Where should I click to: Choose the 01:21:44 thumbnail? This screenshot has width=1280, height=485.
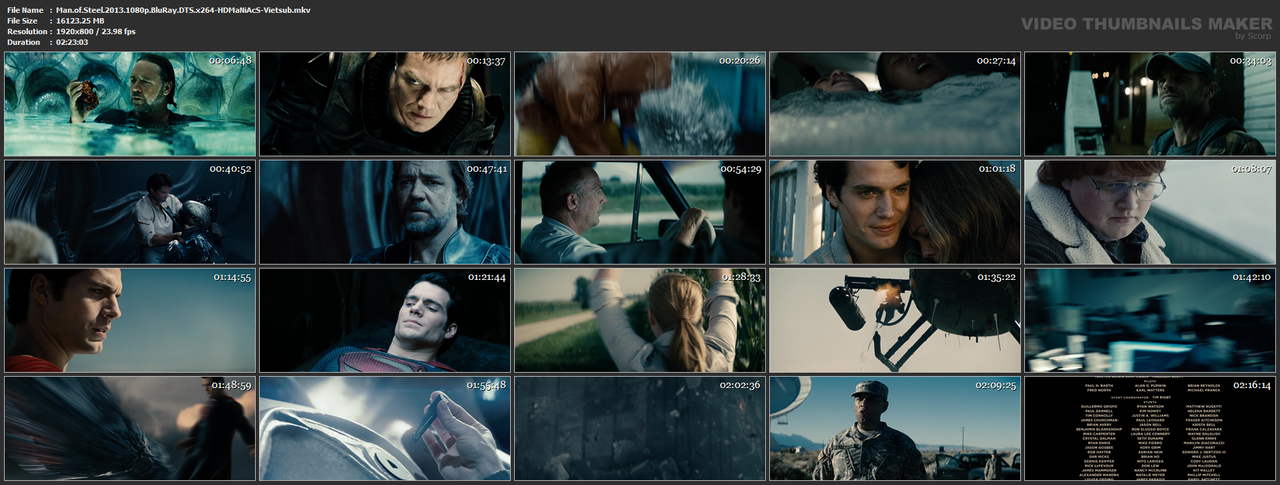(384, 320)
